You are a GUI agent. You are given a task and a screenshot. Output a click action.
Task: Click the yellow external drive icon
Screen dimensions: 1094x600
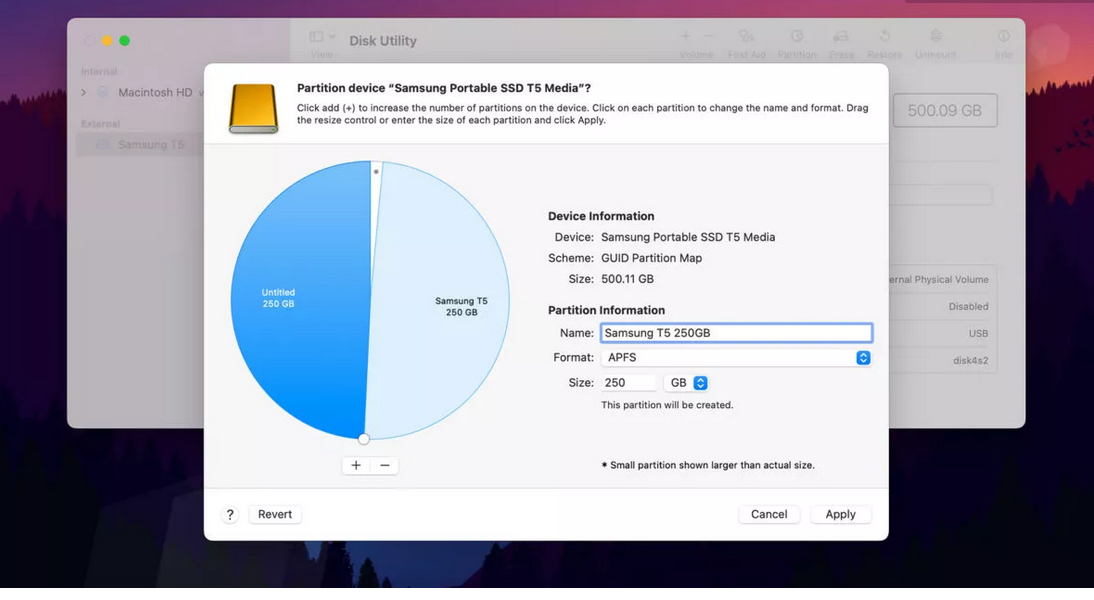(x=253, y=108)
